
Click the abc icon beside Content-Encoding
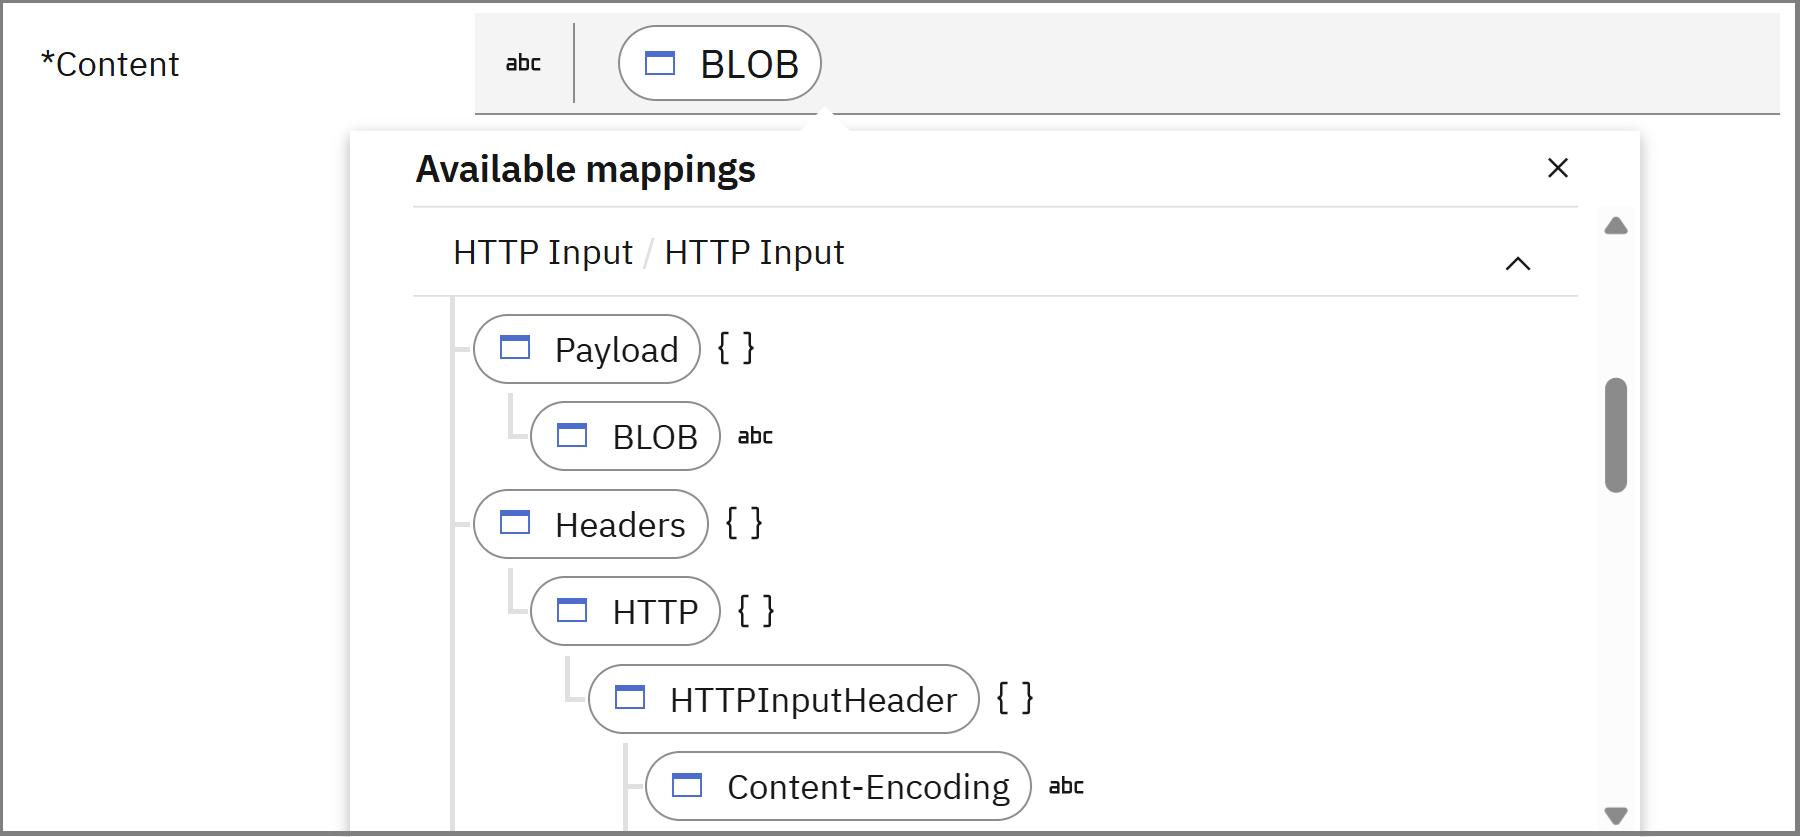(x=1066, y=787)
